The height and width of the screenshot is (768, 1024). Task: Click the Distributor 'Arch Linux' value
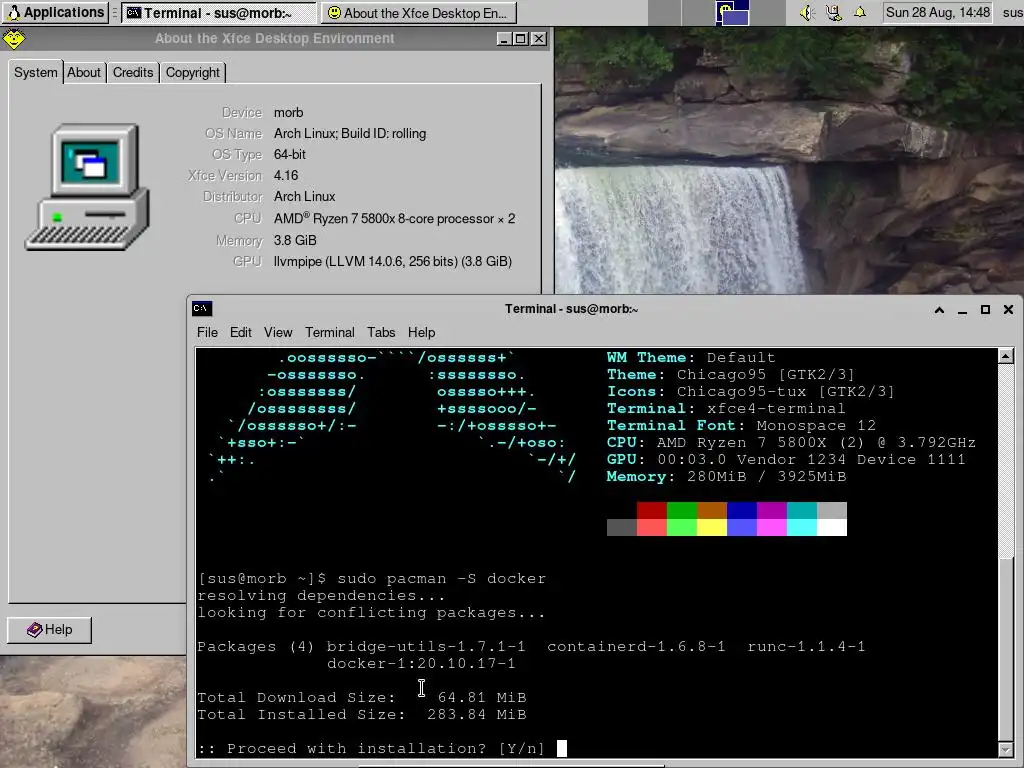(304, 196)
